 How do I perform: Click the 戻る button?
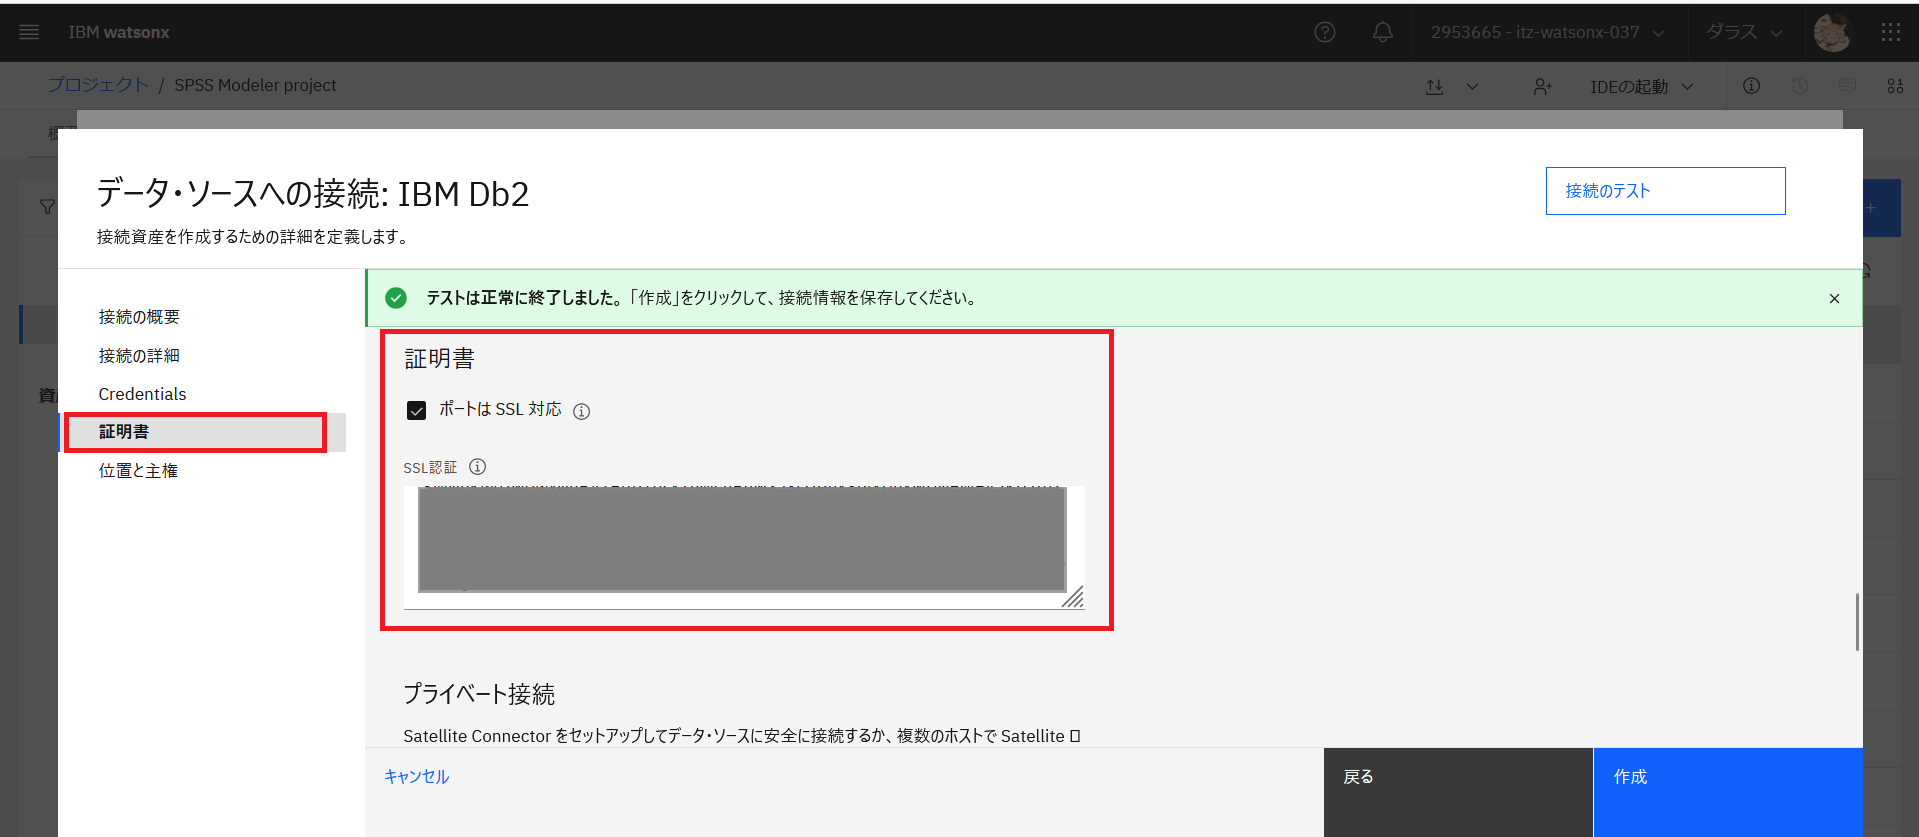click(x=1458, y=792)
